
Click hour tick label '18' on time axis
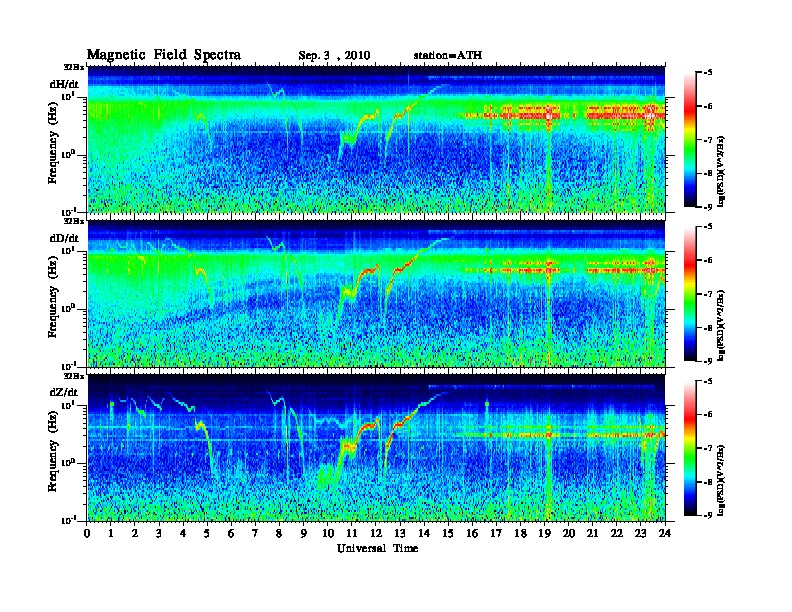tap(521, 533)
